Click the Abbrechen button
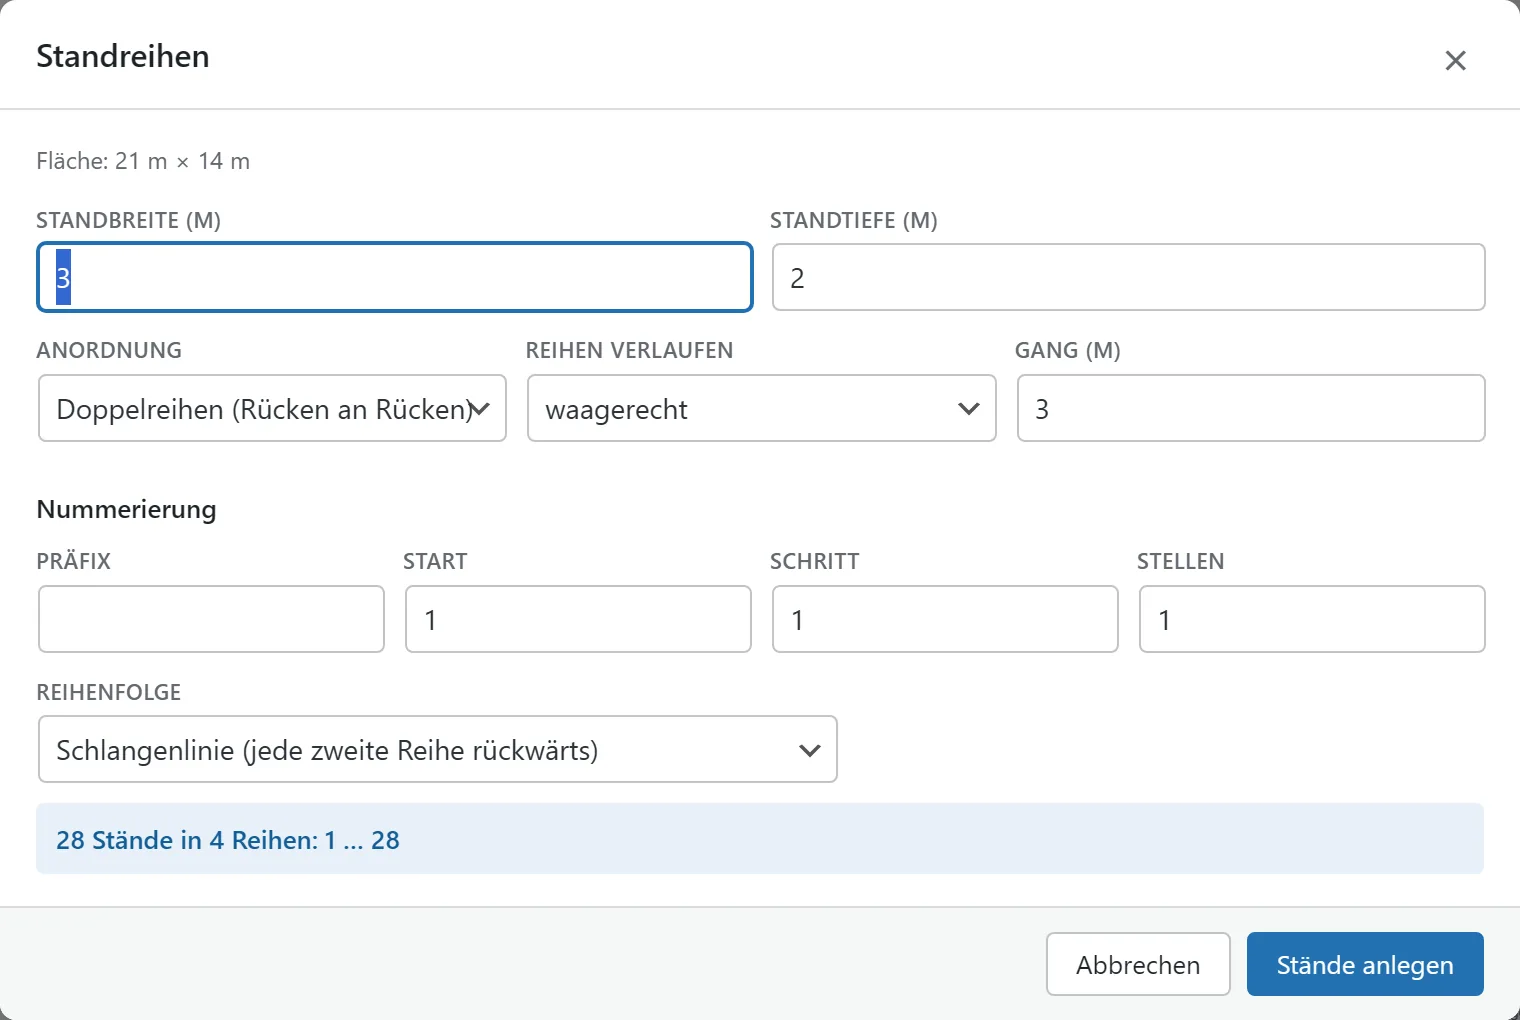Screen dimensions: 1520x1020 coord(1138,964)
